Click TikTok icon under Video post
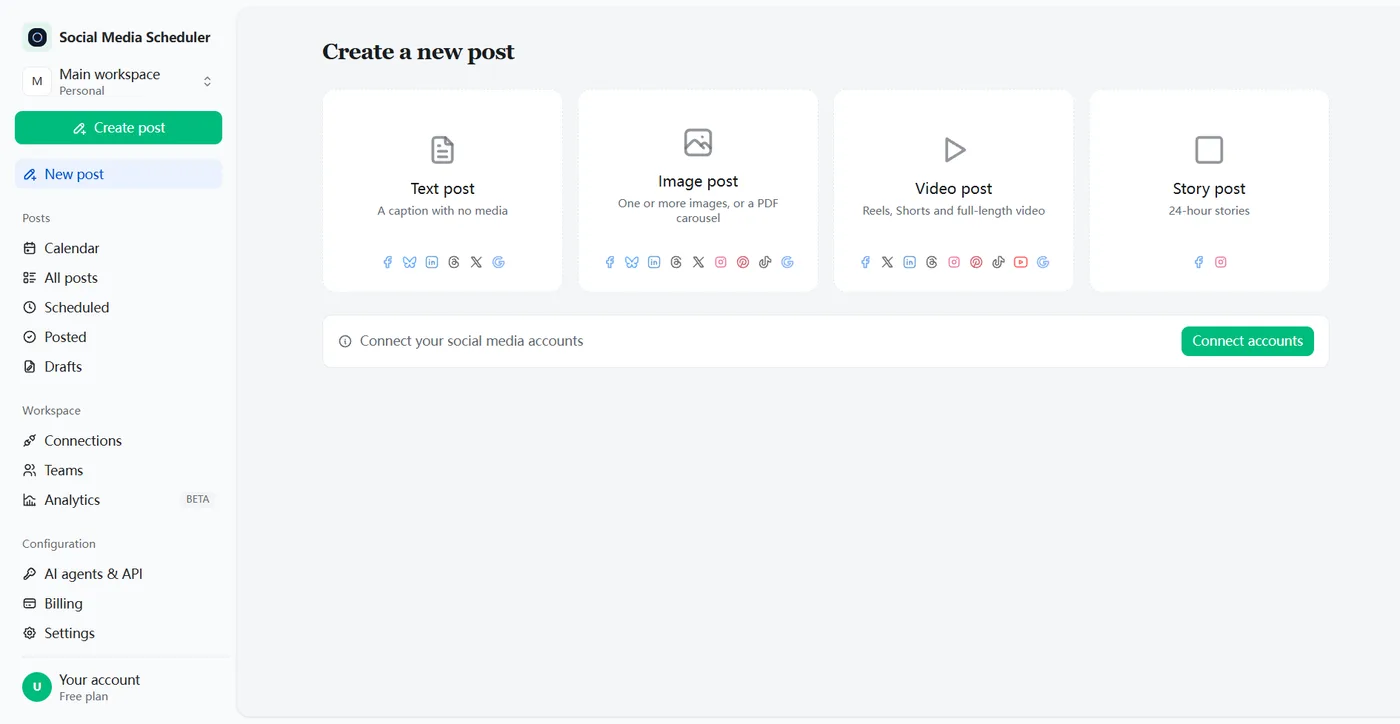 tap(998, 262)
